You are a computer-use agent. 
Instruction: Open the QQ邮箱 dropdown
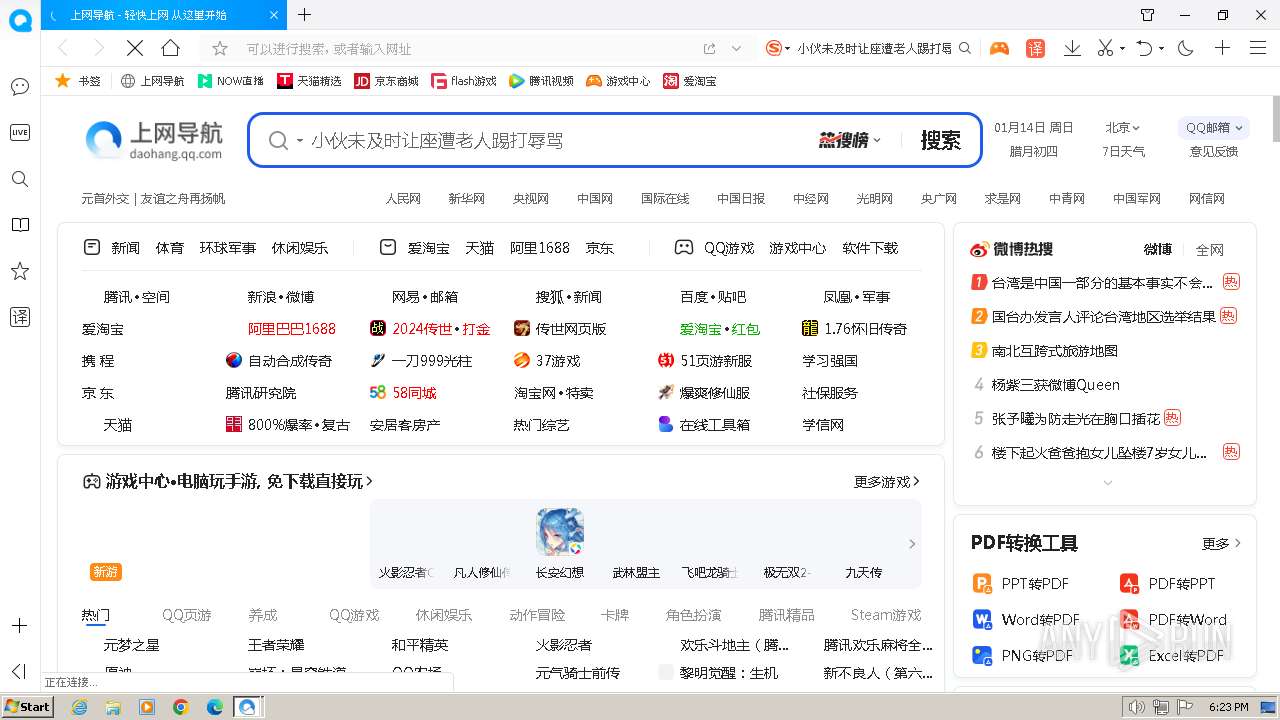tap(1214, 127)
